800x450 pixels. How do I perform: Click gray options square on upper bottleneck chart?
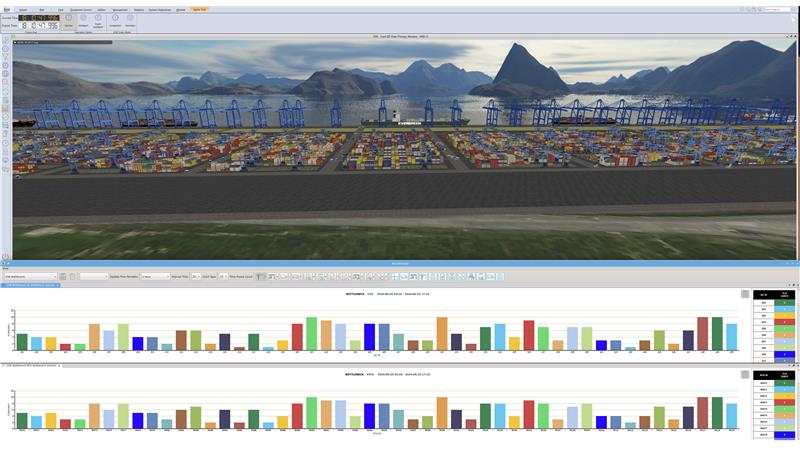[x=745, y=294]
